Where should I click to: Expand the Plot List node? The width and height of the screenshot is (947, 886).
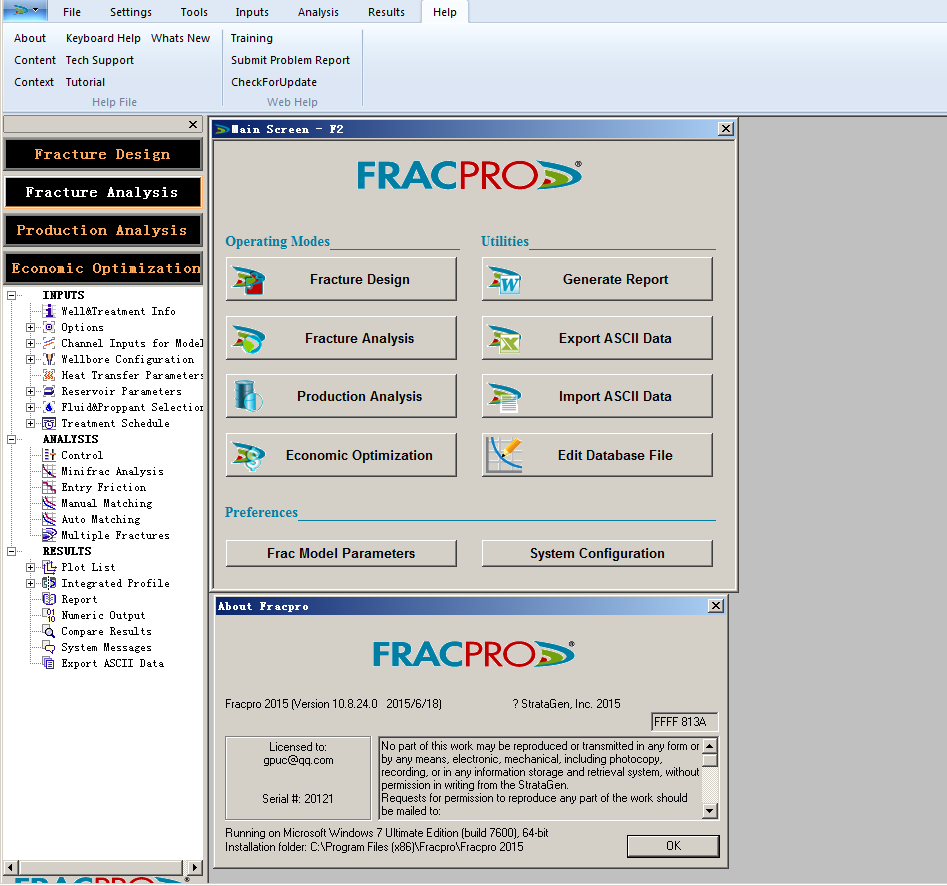[30, 567]
